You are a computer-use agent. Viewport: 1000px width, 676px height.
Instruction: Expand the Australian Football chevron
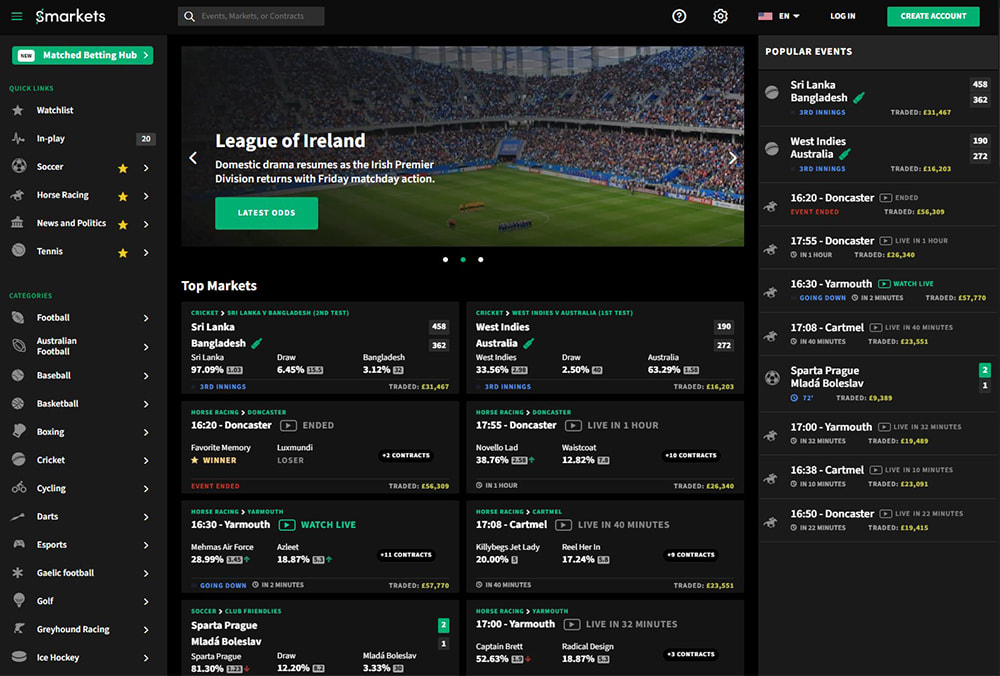point(146,347)
